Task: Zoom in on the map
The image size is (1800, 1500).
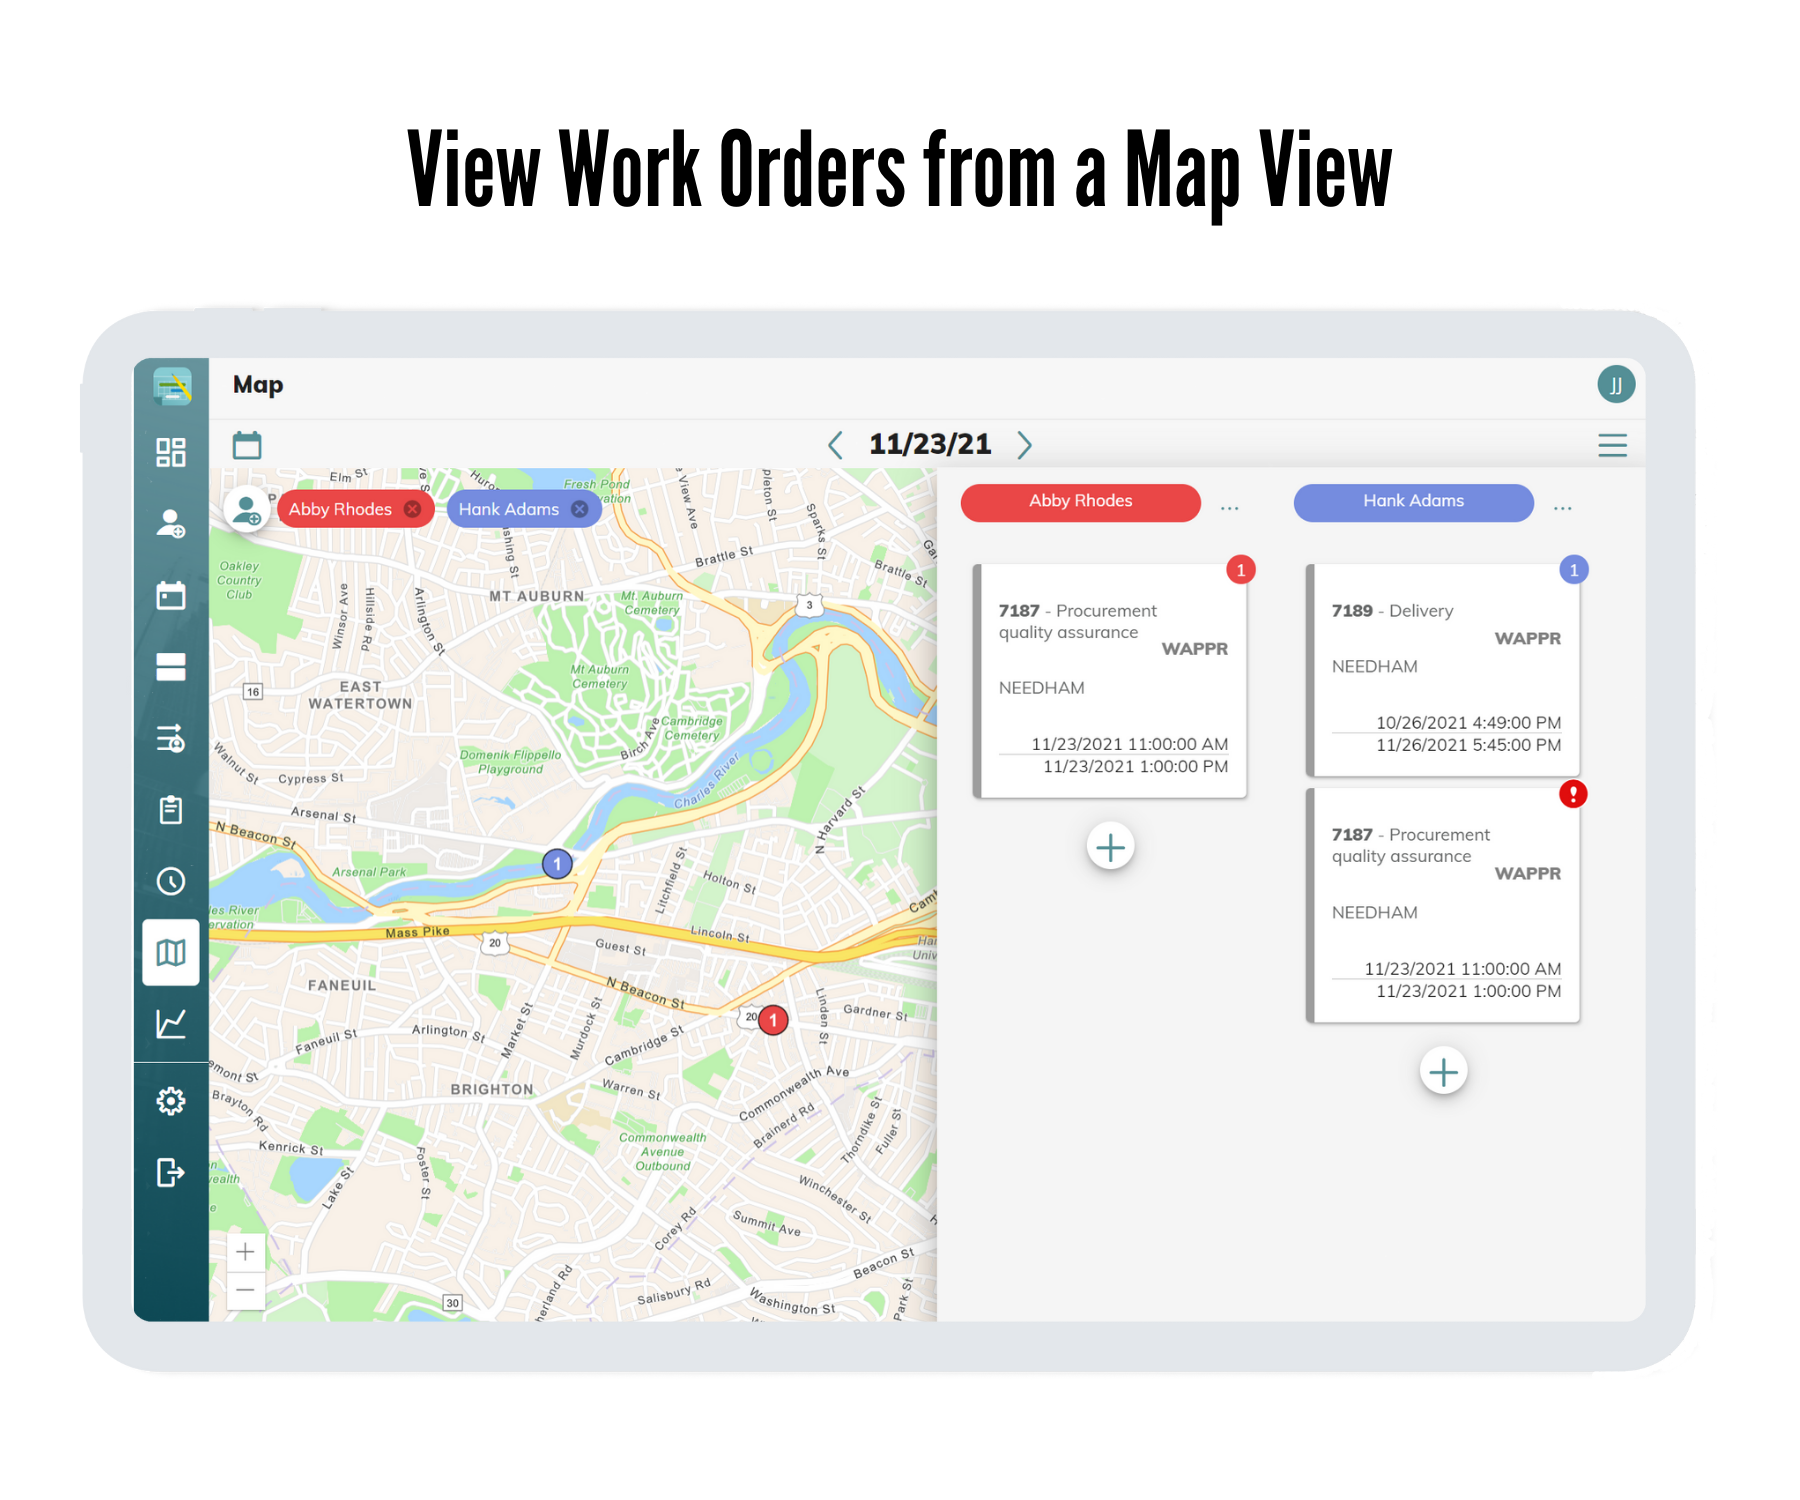Action: [246, 1252]
